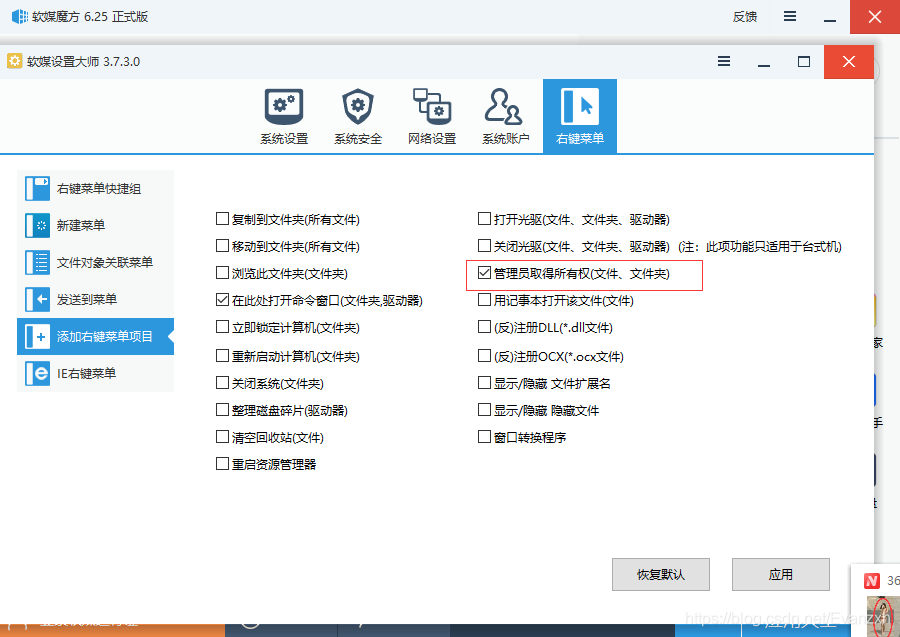900x637 pixels.
Task: Uncheck 管理员取得所有权 checkbox
Action: tap(484, 273)
